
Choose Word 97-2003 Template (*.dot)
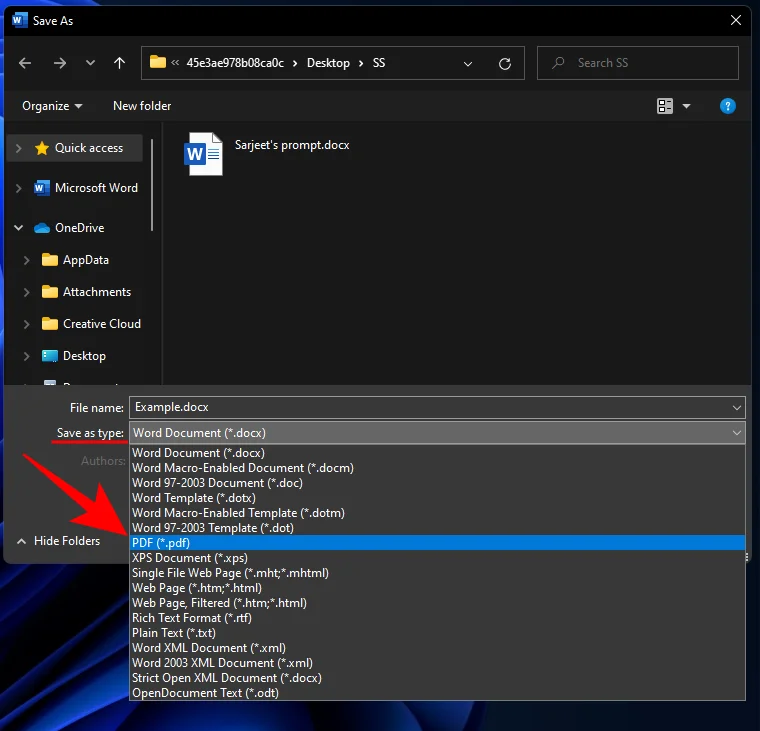coord(437,528)
